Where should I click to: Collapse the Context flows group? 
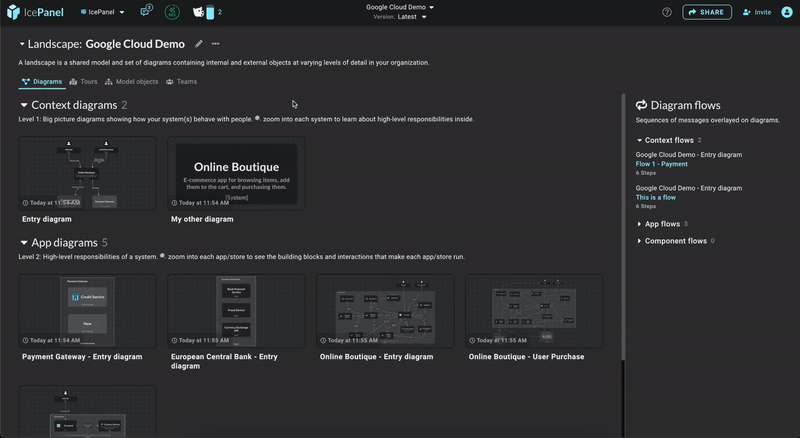[x=639, y=140]
